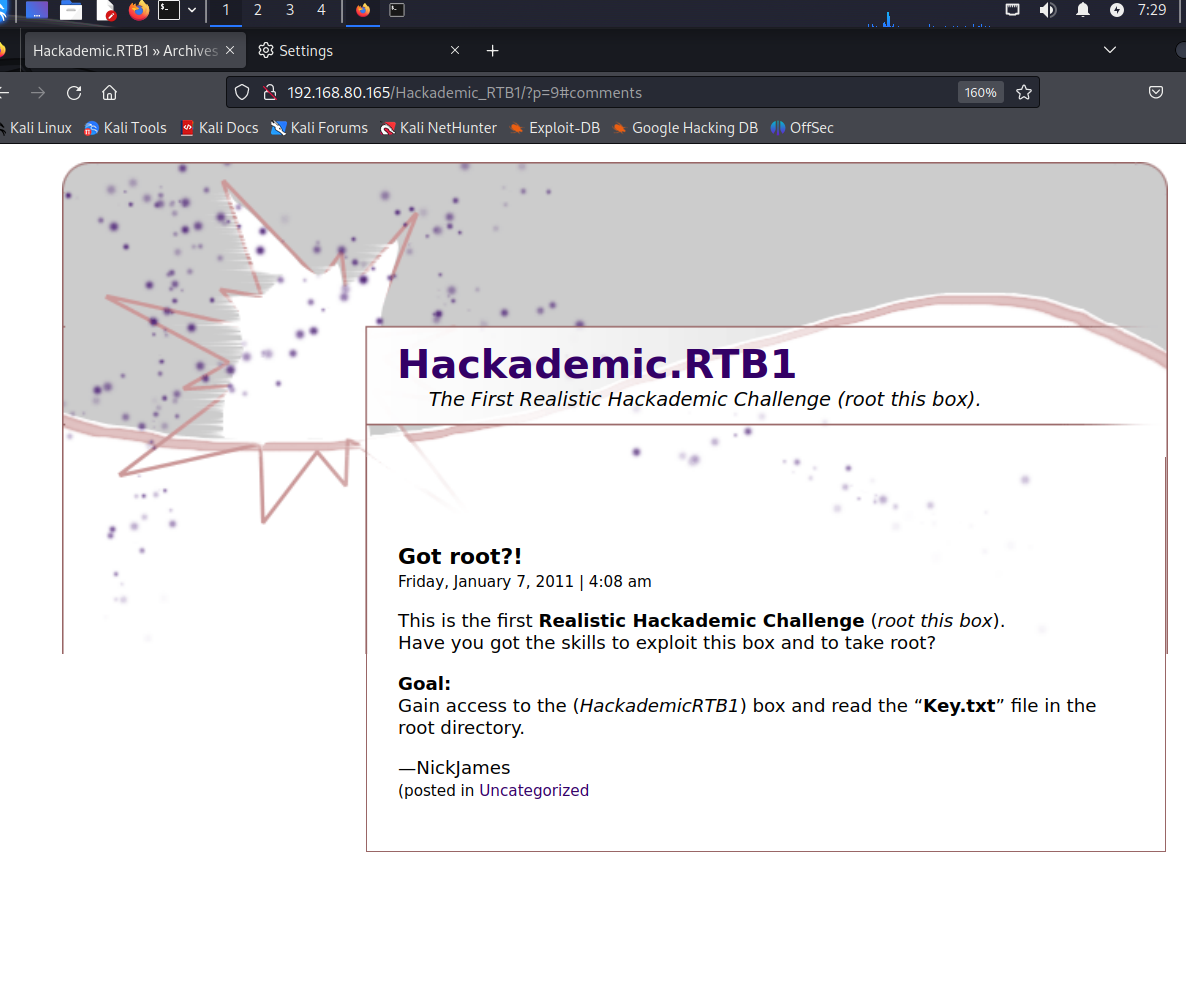Show site security lock information

pyautogui.click(x=269, y=92)
